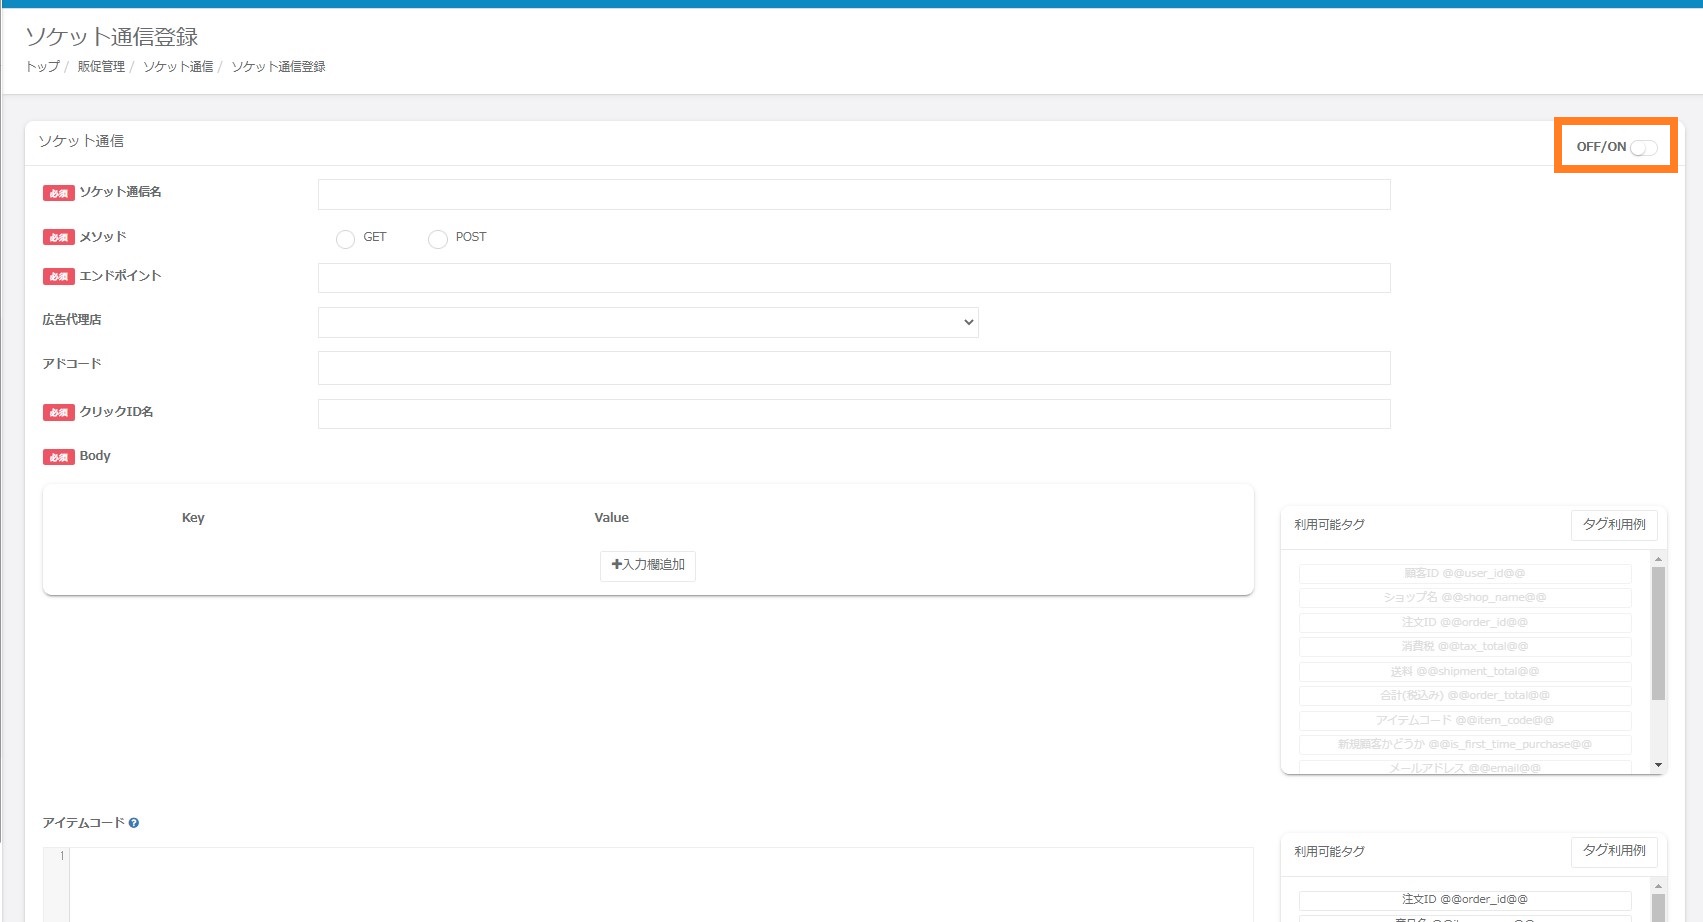Navigate to ソケット通信 in the breadcrumb
The image size is (1703, 922).
coord(178,67)
